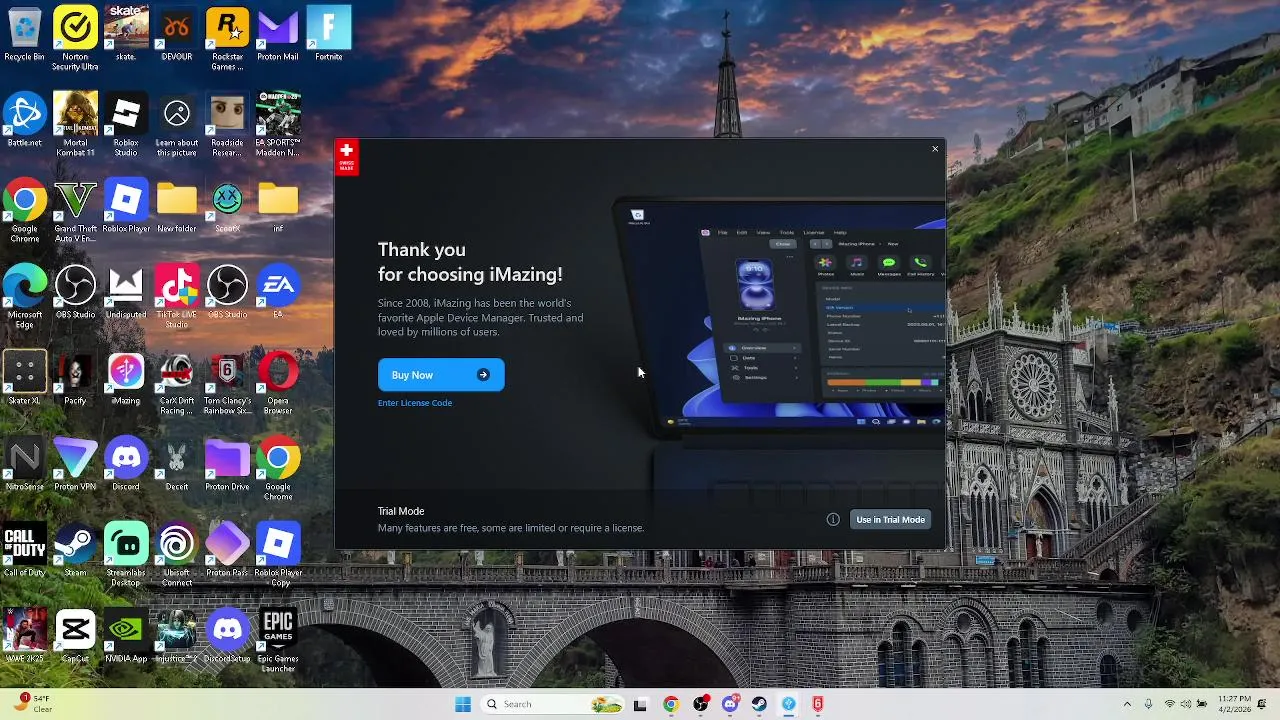This screenshot has width=1280, height=720.
Task: Select the ScootX desktop shortcut
Action: pyautogui.click(x=227, y=207)
